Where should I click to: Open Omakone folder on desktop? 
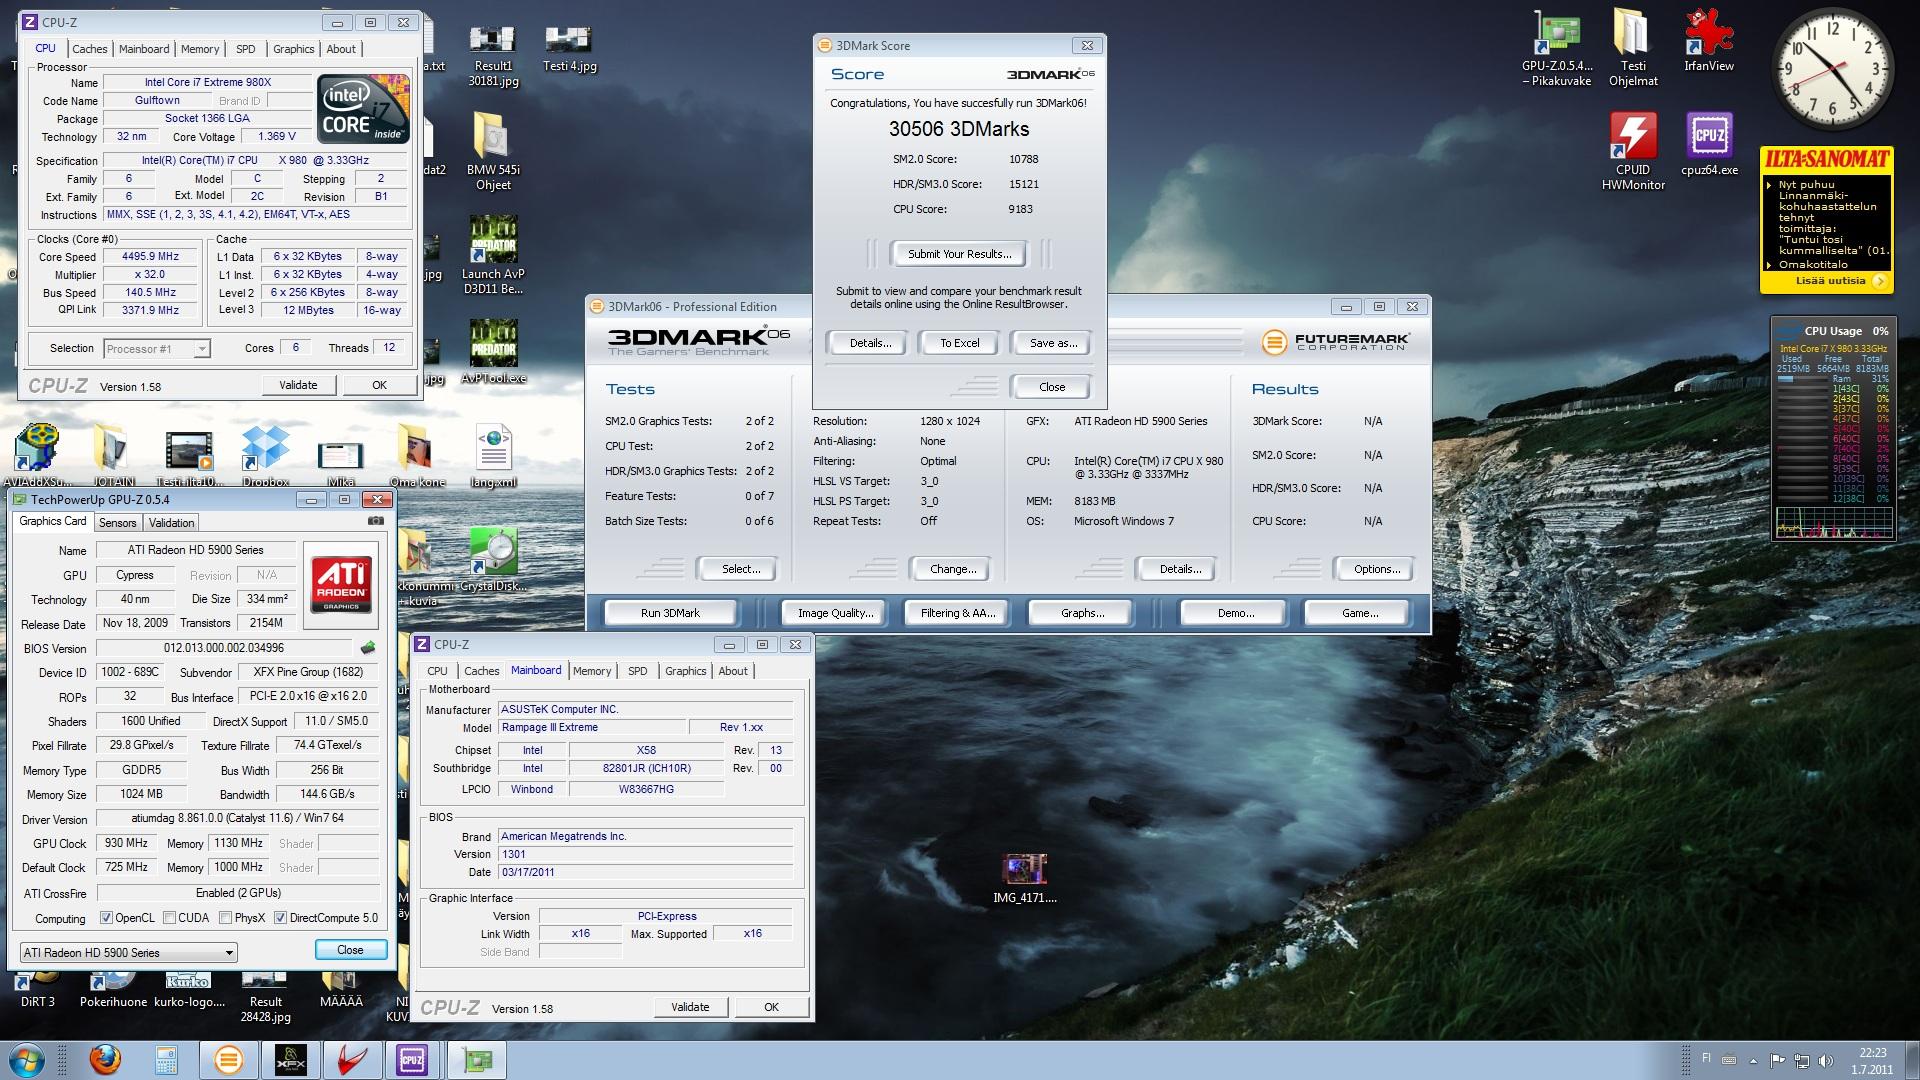417,455
